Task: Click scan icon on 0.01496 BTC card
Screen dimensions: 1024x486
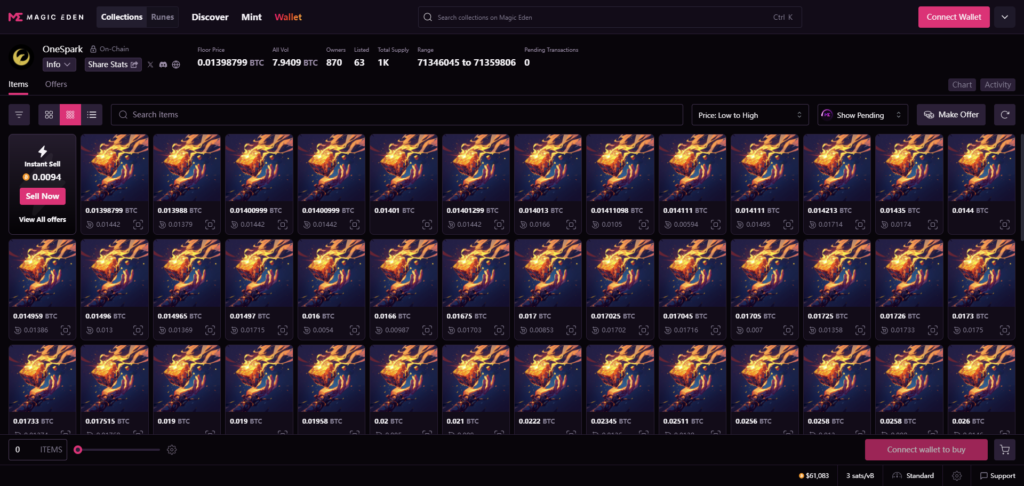Action: pos(138,330)
